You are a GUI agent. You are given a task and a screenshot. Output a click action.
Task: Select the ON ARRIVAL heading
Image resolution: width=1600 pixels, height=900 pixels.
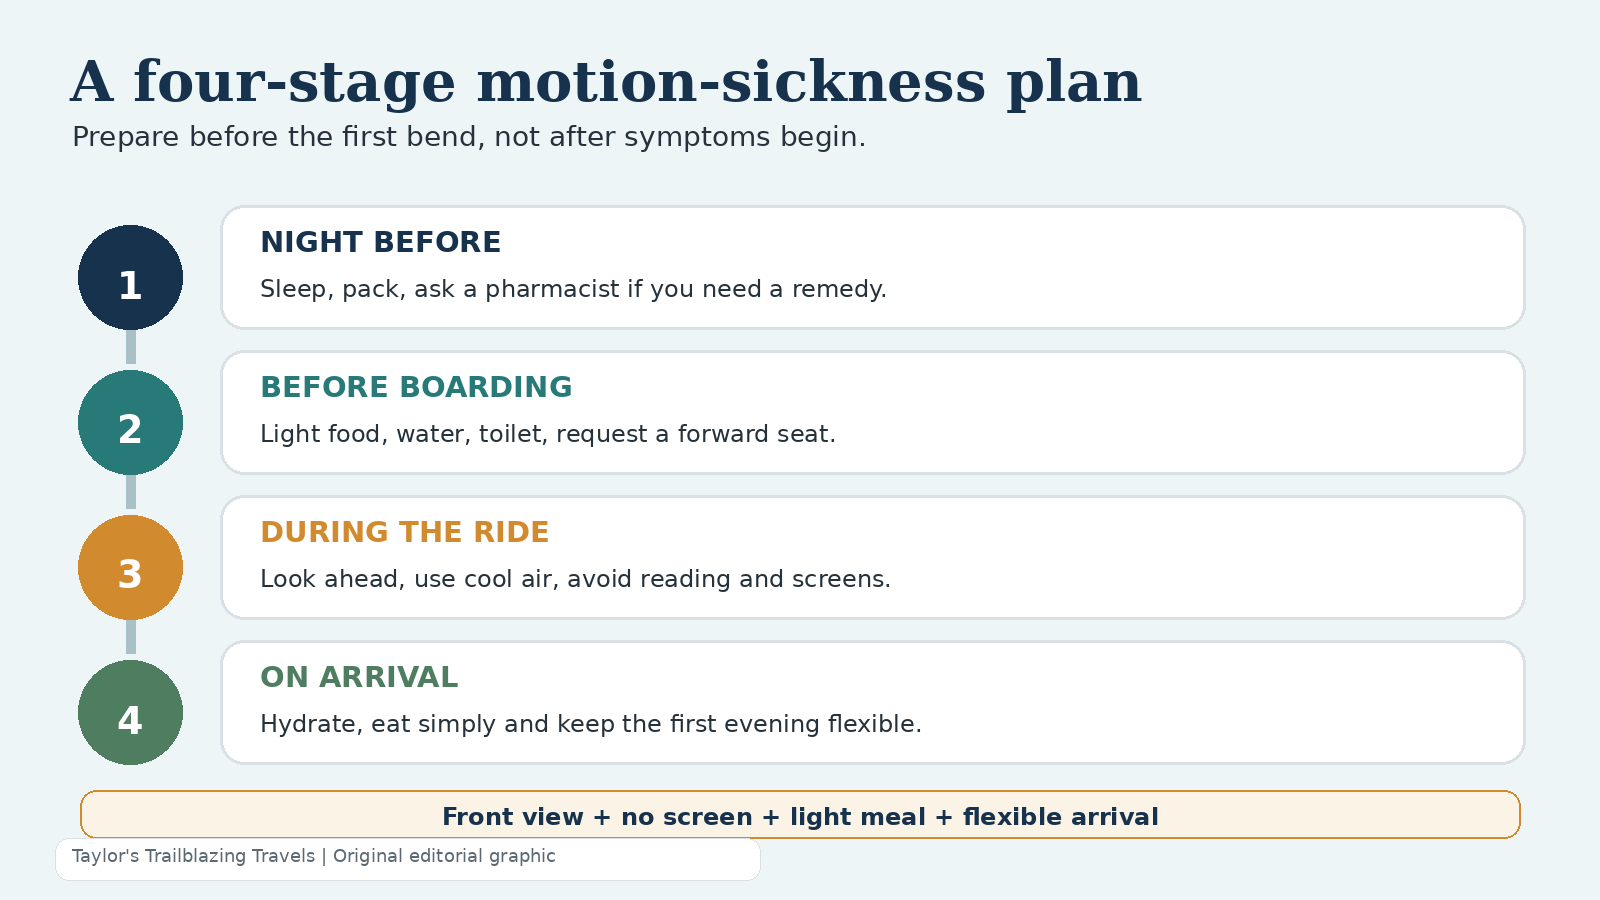coord(359,677)
